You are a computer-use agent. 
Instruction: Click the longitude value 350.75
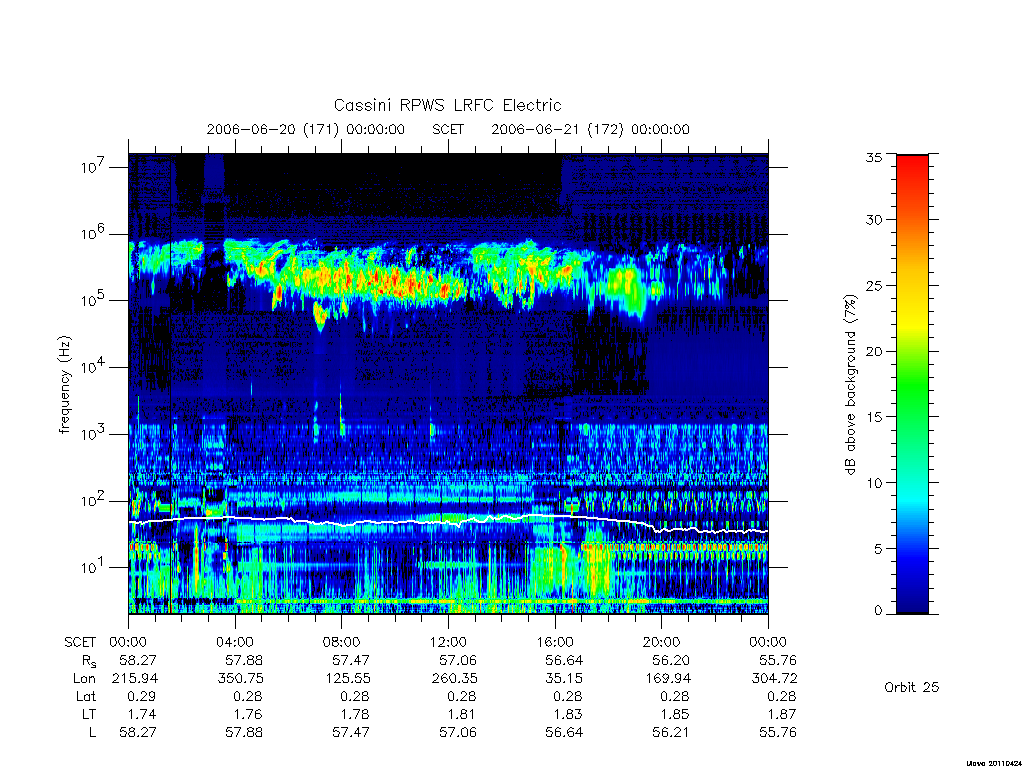click(241, 679)
